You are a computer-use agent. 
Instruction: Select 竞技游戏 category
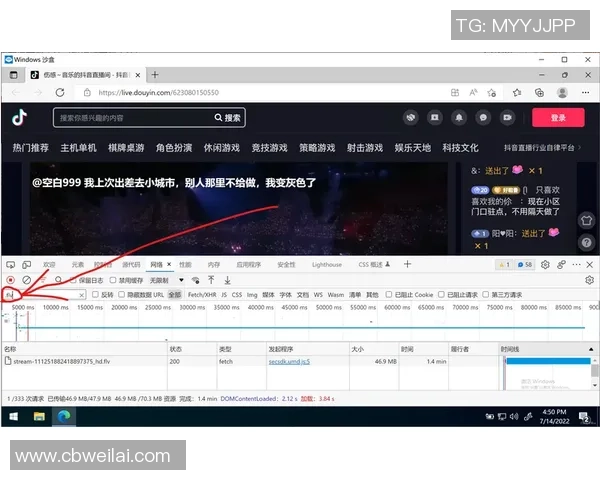[269, 148]
